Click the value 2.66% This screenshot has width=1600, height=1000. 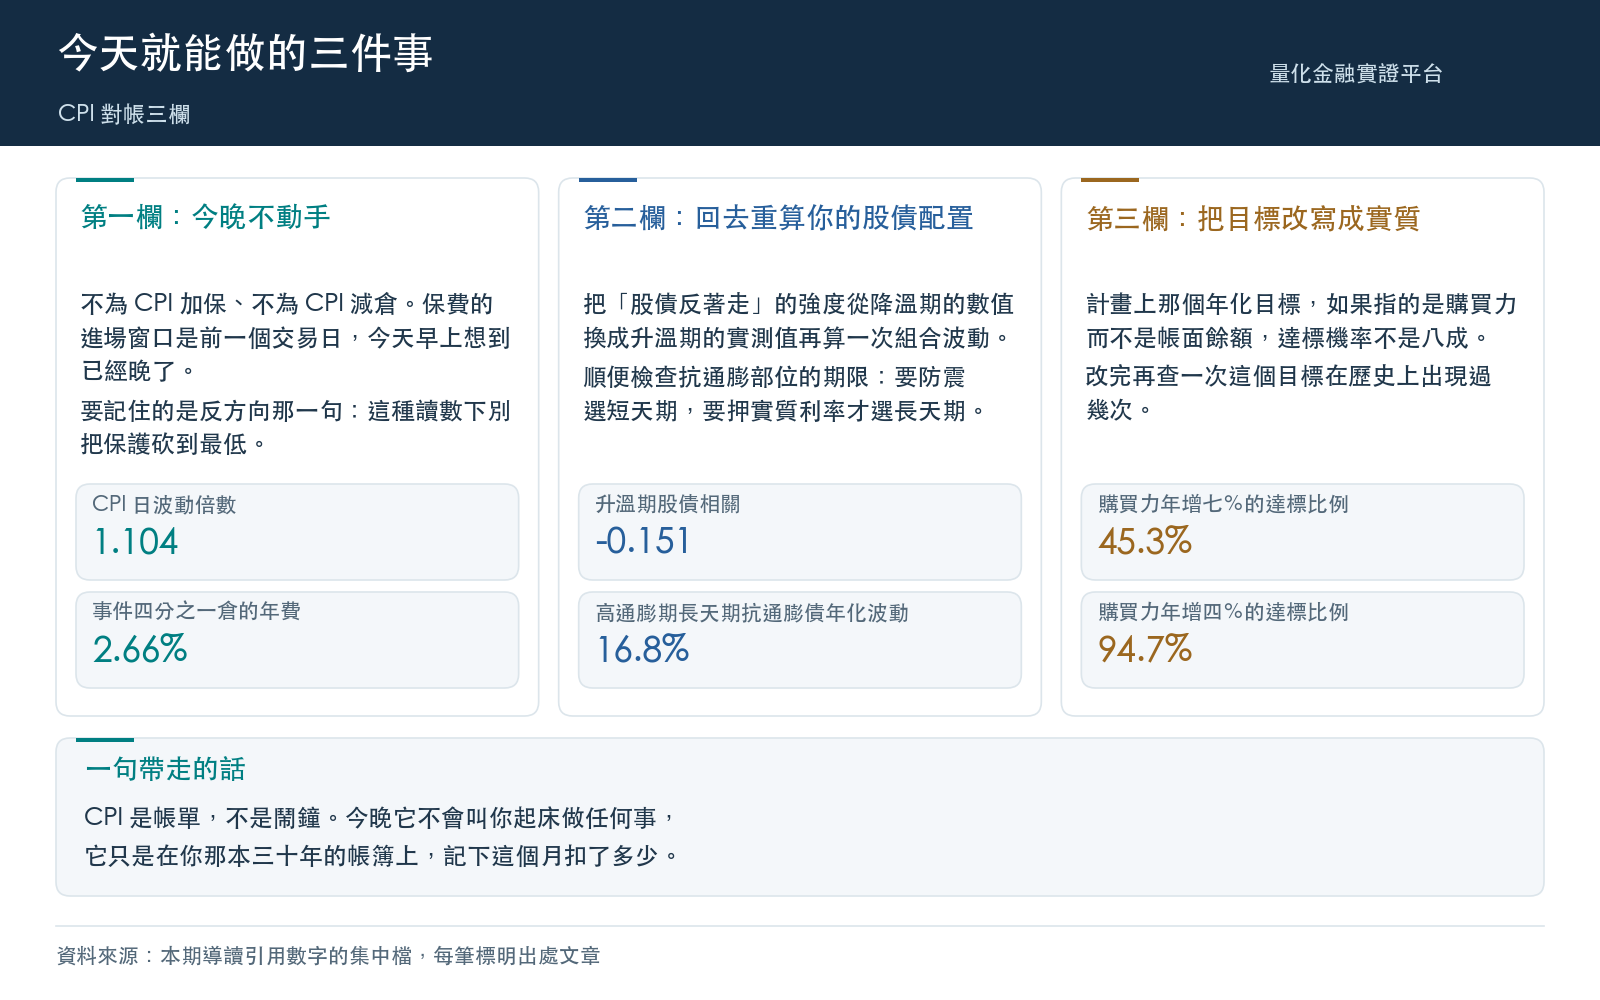(140, 649)
